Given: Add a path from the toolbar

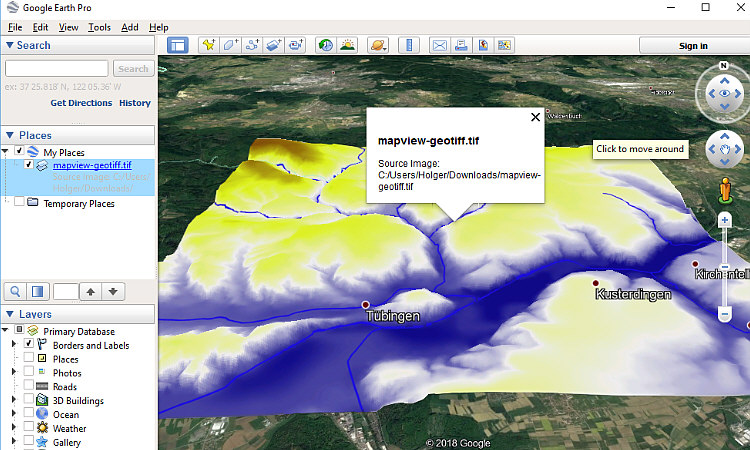Looking at the screenshot, I should coord(252,45).
